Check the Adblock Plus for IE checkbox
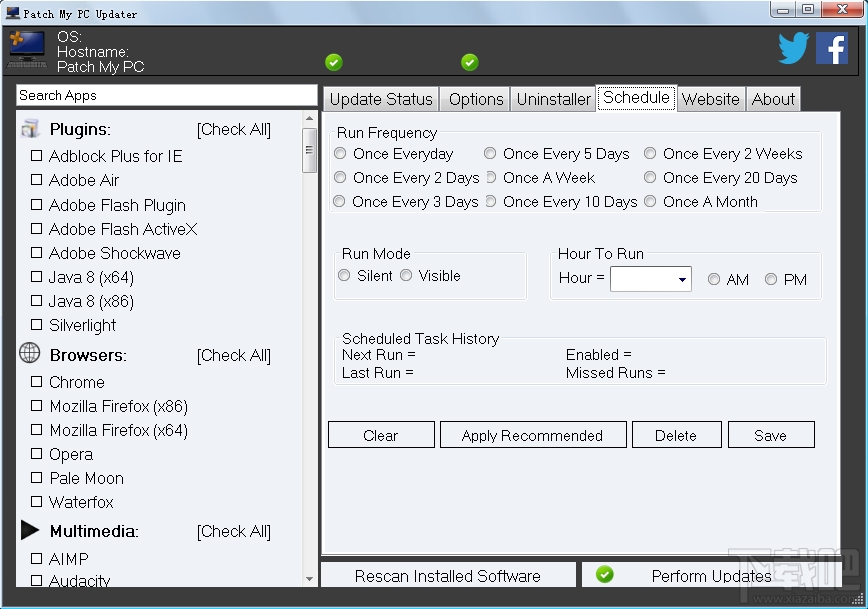 point(37,156)
